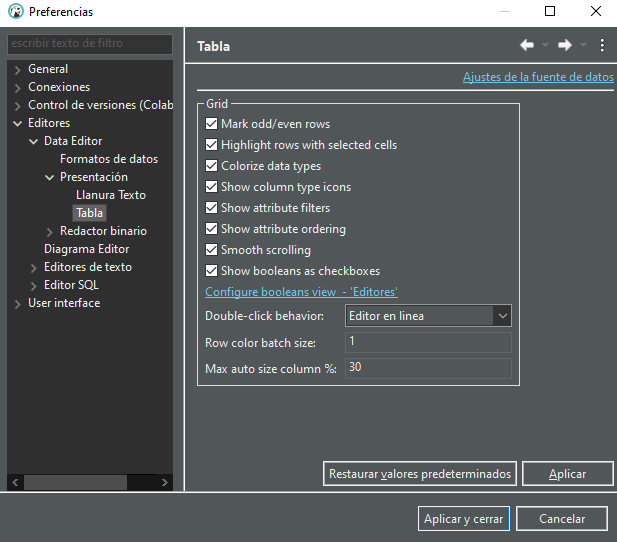The image size is (617, 542).
Task: Focus the filter text search field
Action: 90,43
